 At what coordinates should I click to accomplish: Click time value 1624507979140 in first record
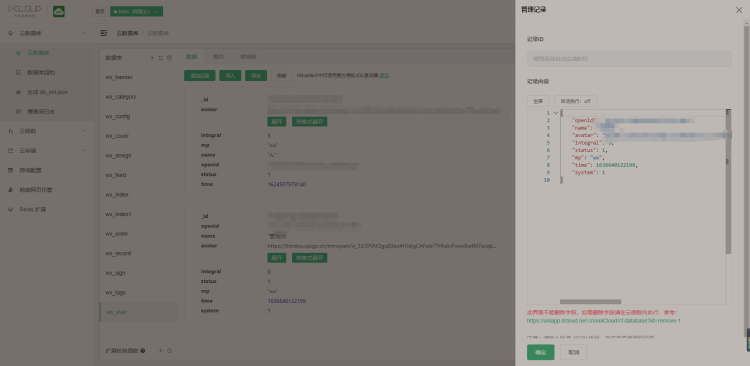click(x=287, y=184)
